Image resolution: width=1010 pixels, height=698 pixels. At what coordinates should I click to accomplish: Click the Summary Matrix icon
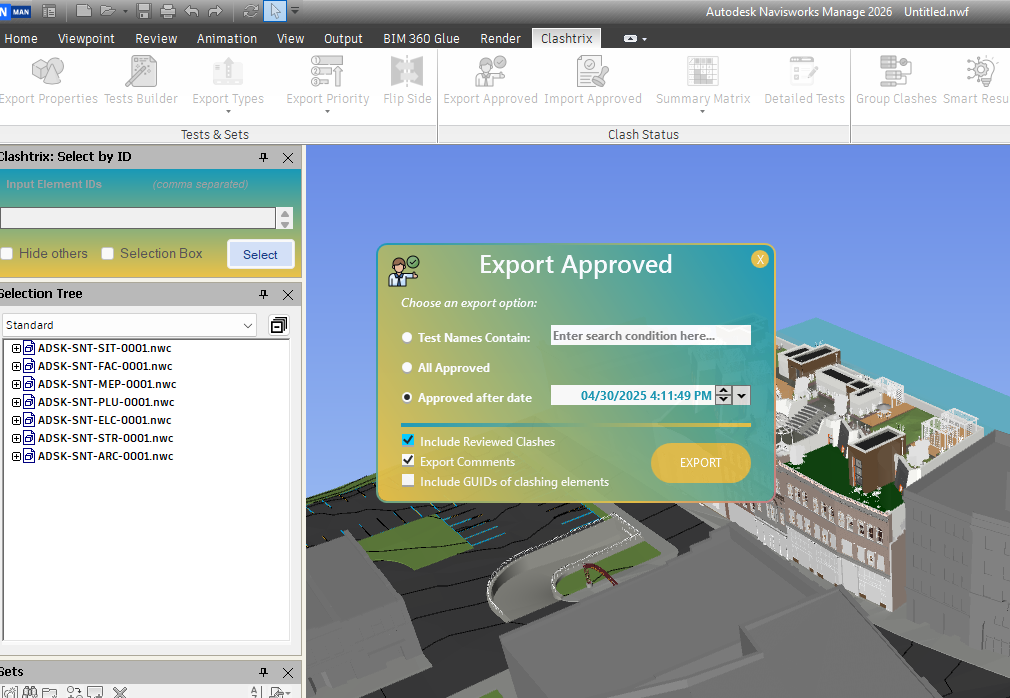pos(703,73)
